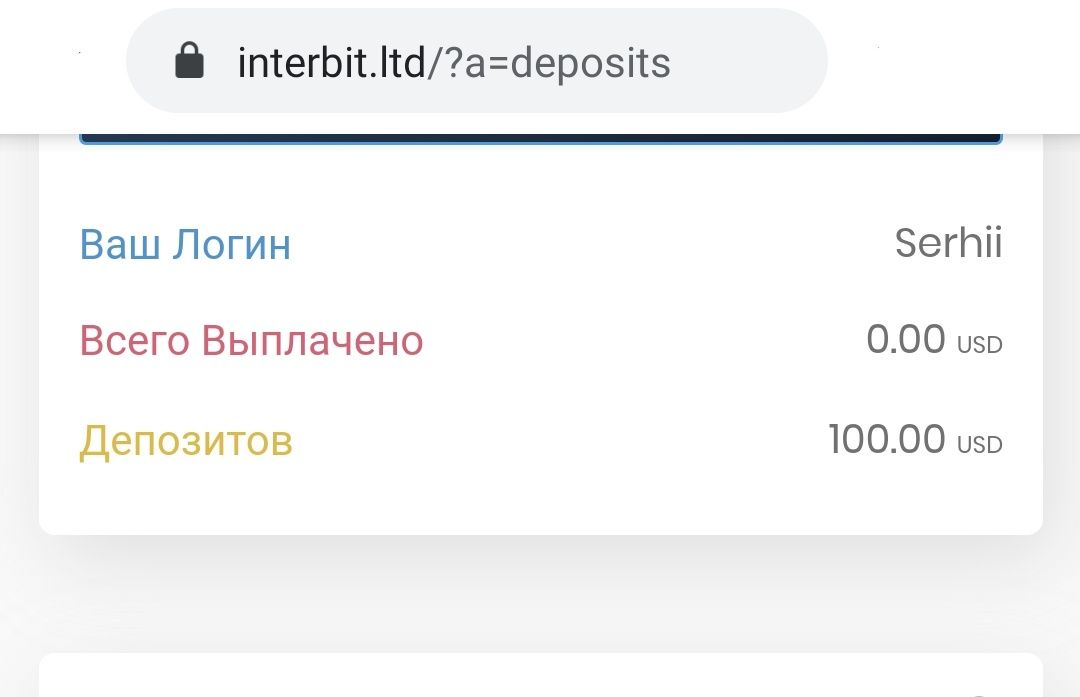This screenshot has width=1080, height=697.
Task: Click the dark navy bar above login row
Action: [x=540, y=138]
